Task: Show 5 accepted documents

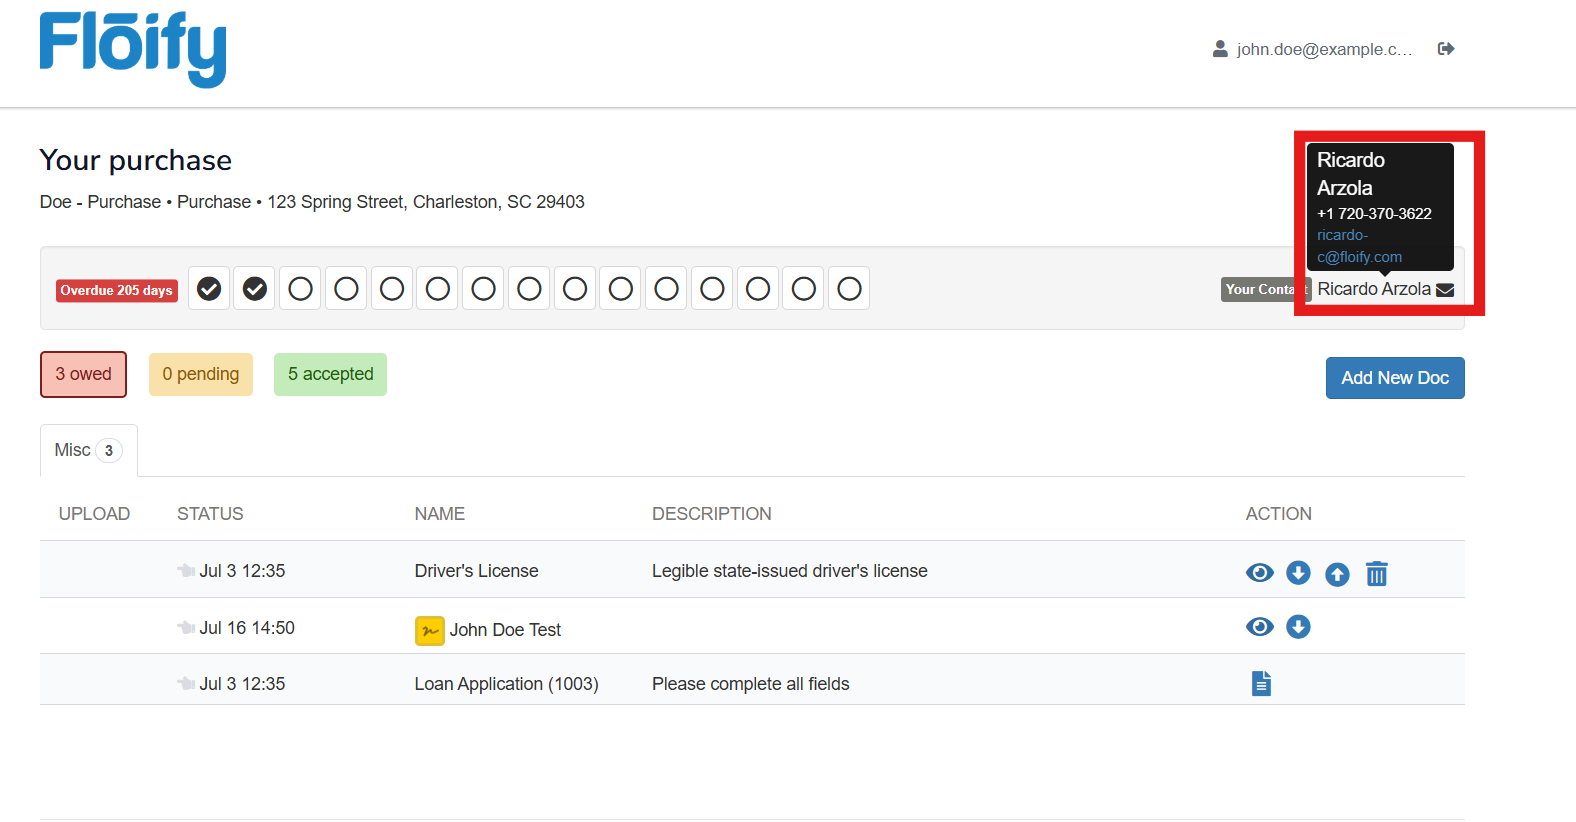Action: pyautogui.click(x=330, y=374)
